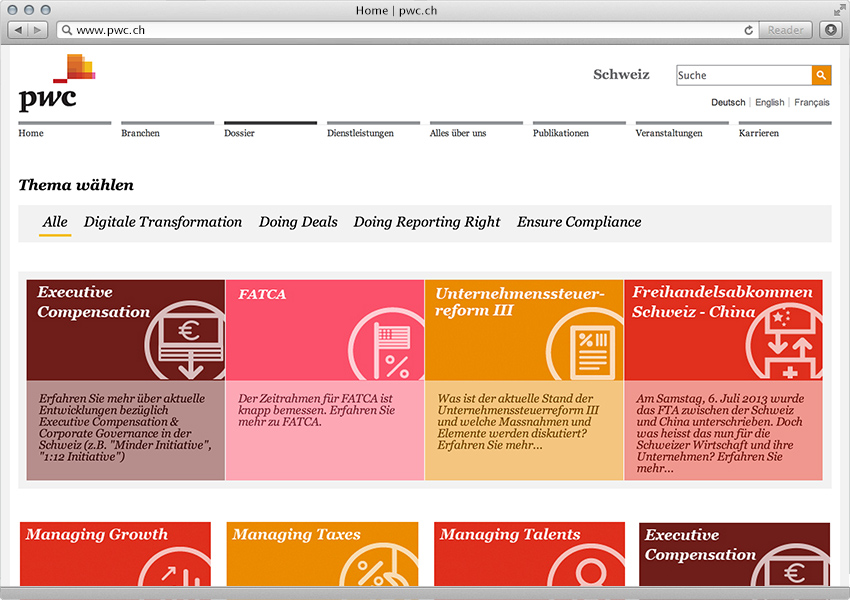Viewport: 850px width, 600px height.
Task: Switch language to English
Action: coord(770,102)
